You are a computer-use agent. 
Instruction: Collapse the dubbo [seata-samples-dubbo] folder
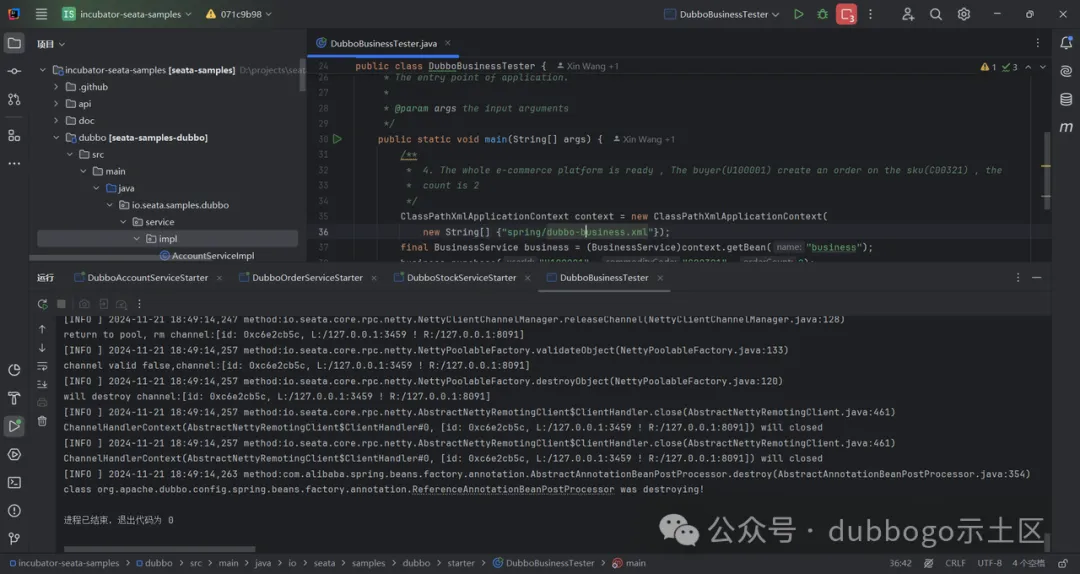(x=57, y=138)
